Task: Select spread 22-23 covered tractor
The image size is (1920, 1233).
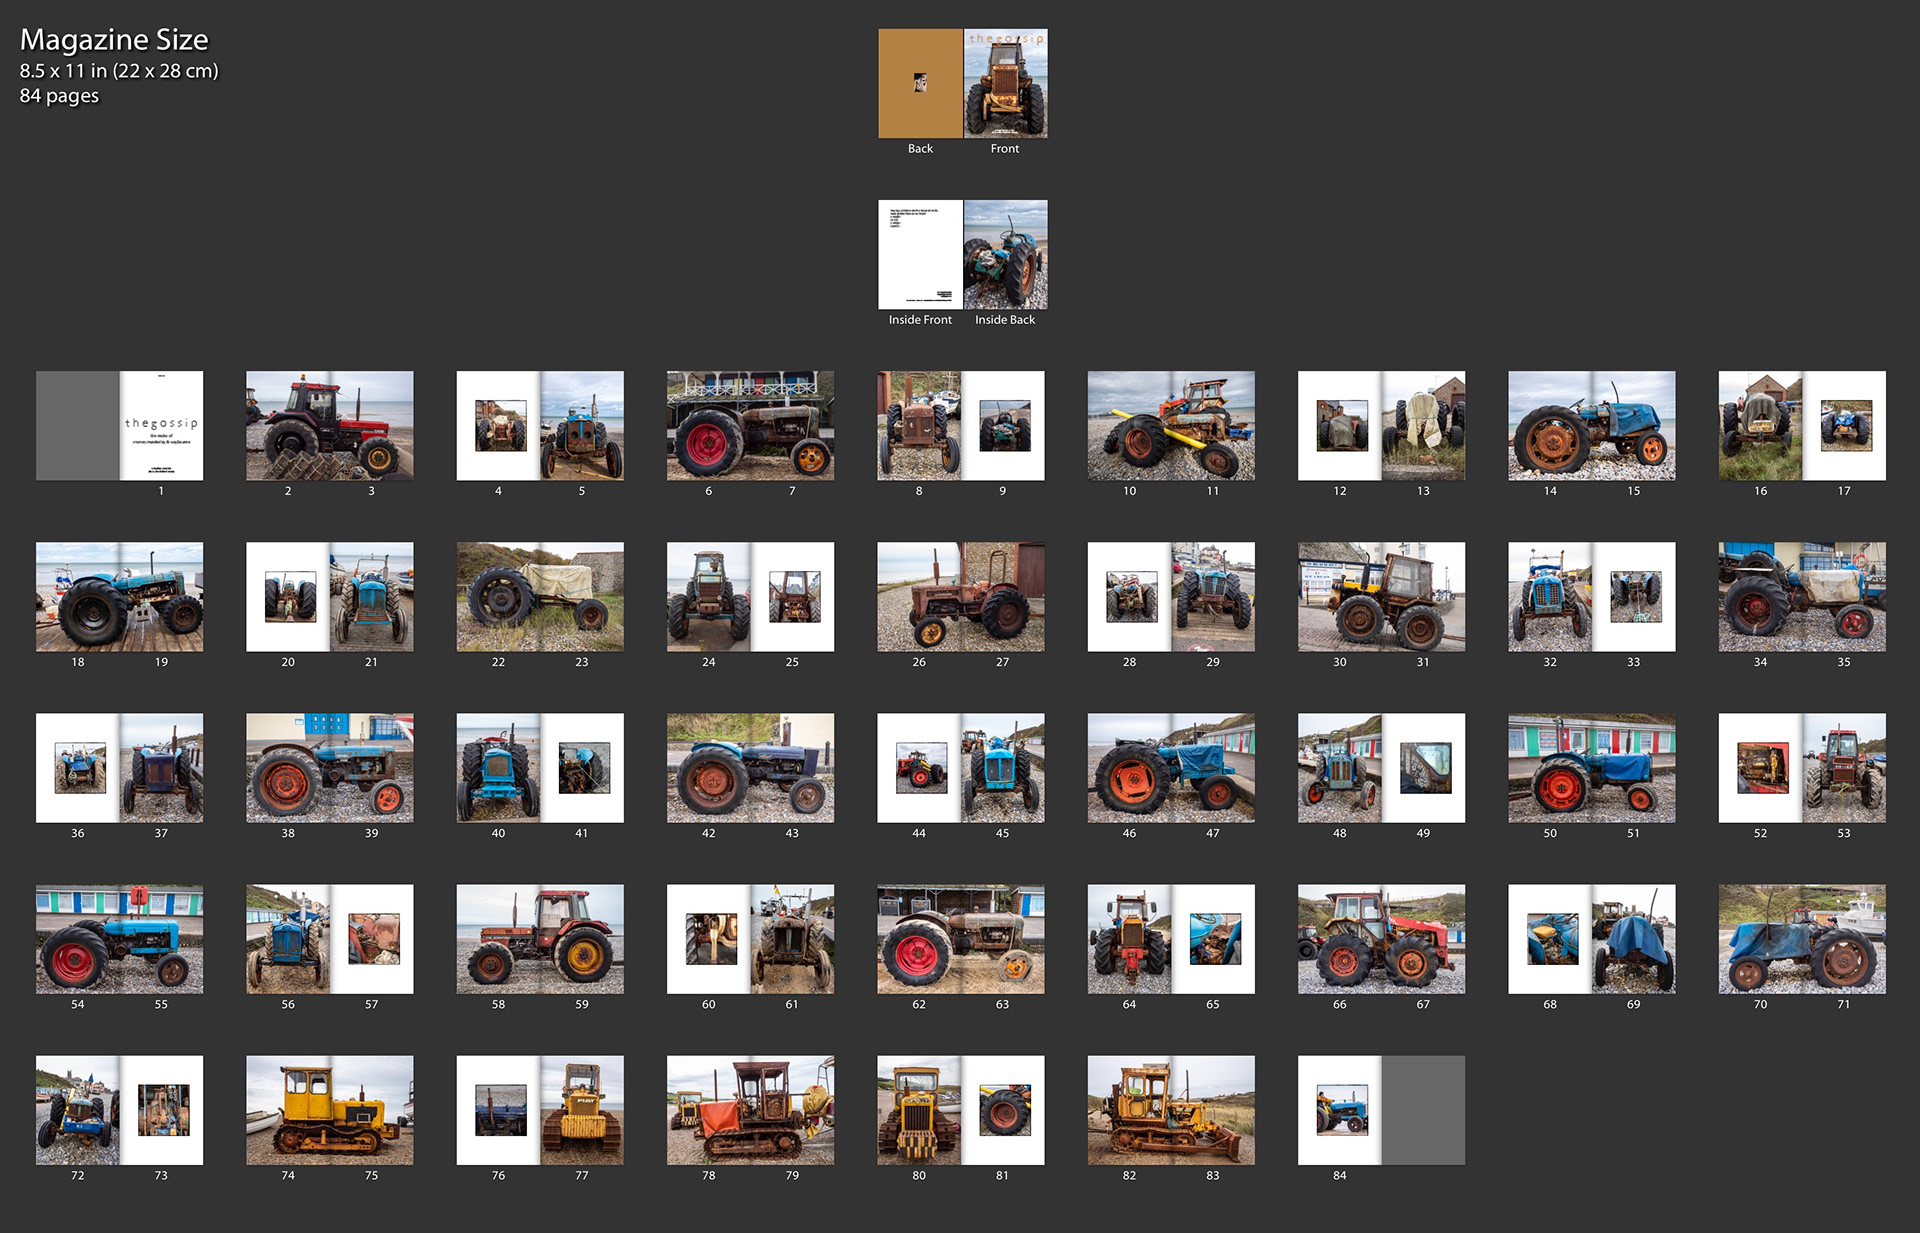Action: point(540,597)
